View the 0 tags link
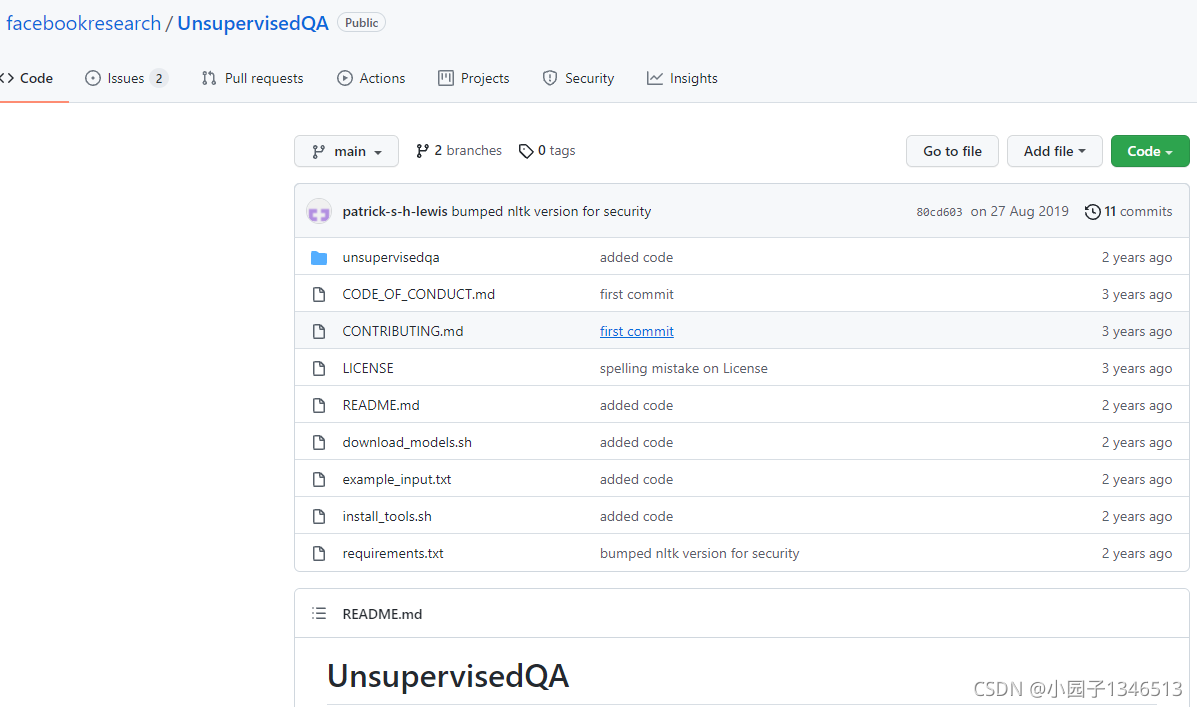1197x707 pixels. pos(547,150)
